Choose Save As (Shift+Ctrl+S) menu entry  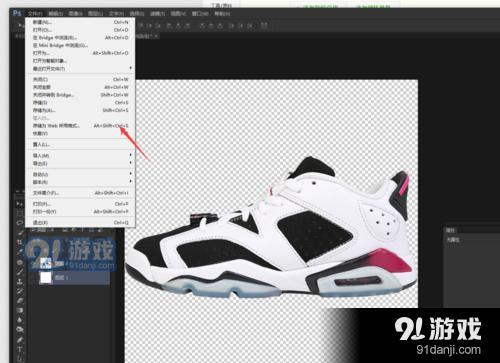pos(80,110)
